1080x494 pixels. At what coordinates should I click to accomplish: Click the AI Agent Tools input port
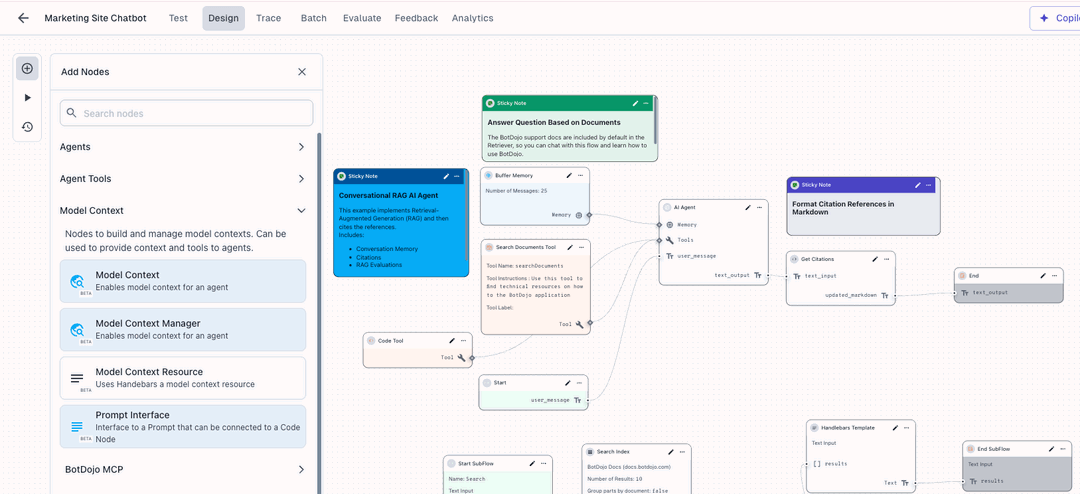point(659,240)
